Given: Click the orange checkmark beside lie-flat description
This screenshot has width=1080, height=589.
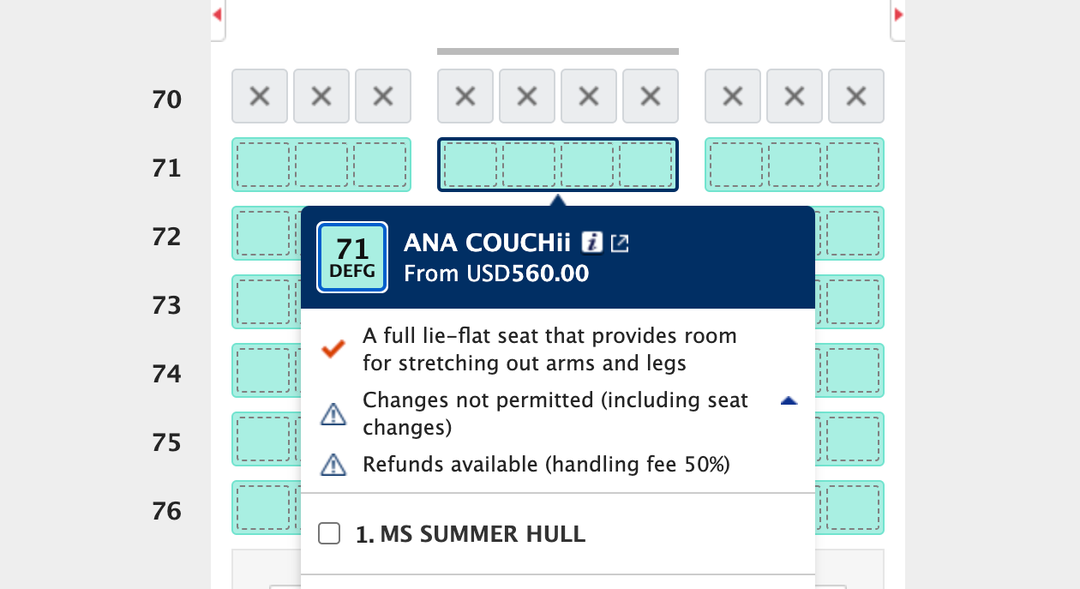Looking at the screenshot, I should click(334, 349).
